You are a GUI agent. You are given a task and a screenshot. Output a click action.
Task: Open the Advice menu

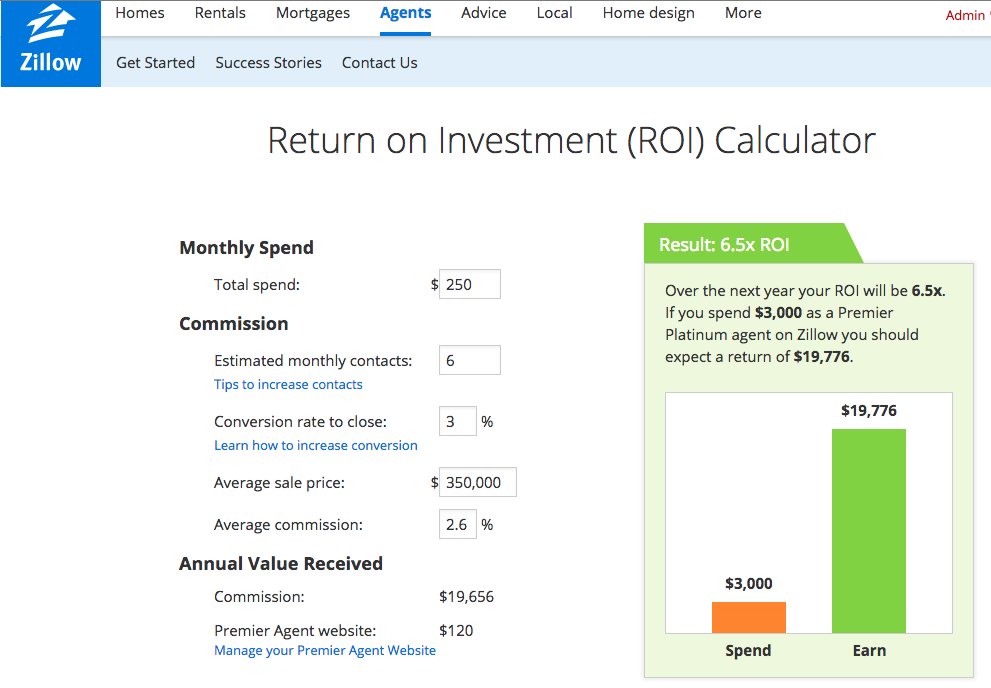[x=483, y=13]
